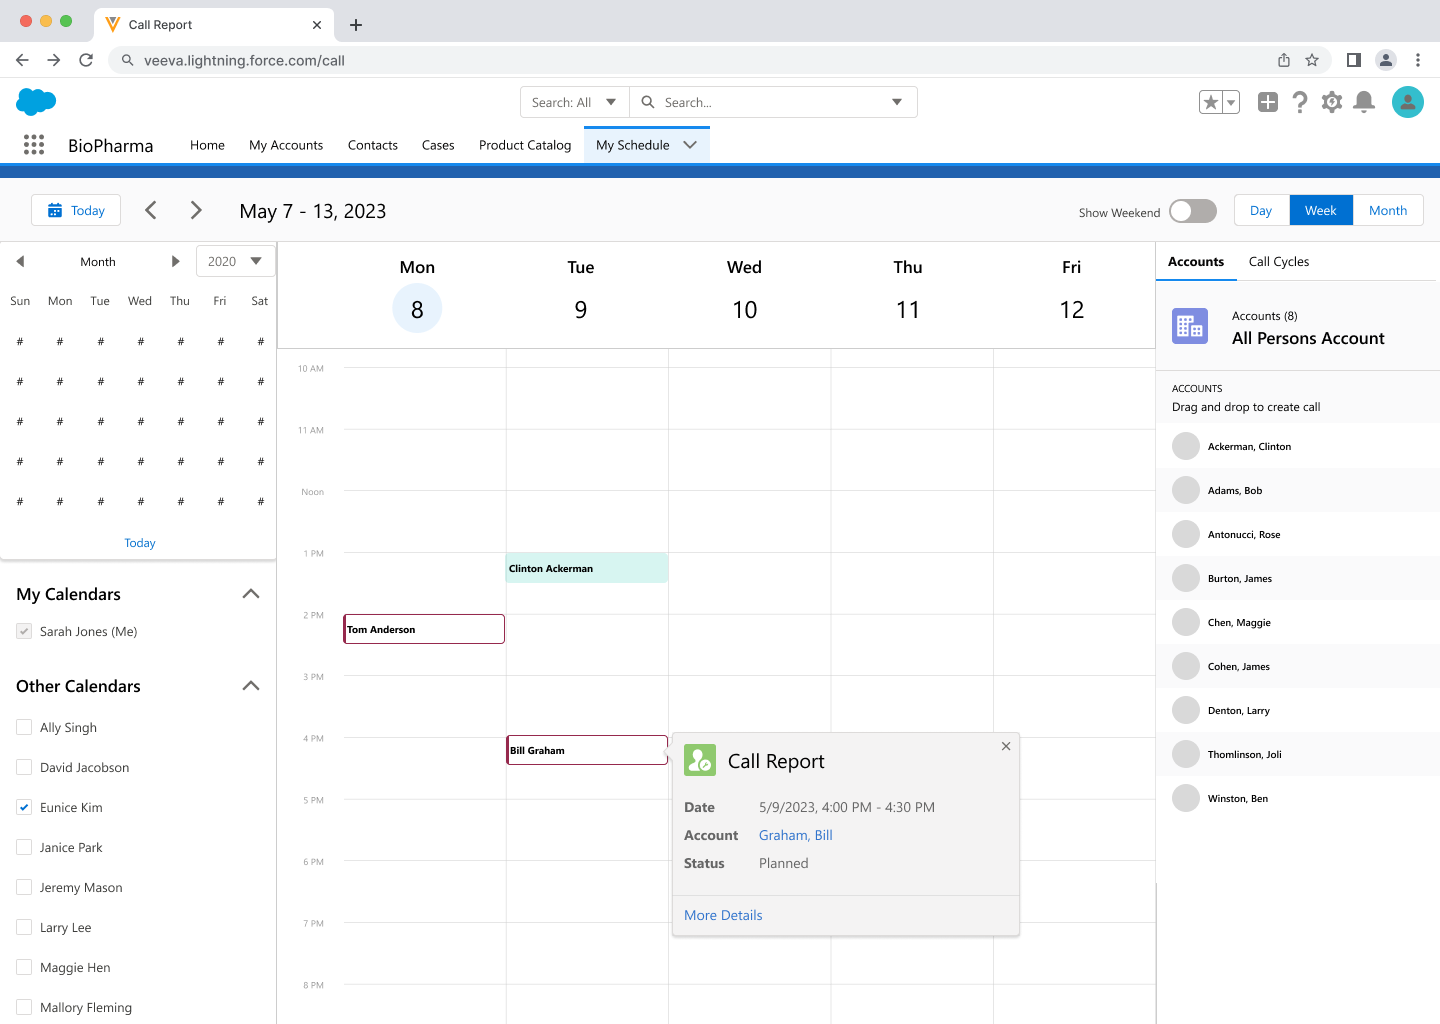Uncheck the Eunice Kim calendar
The image size is (1440, 1024).
(x=24, y=807)
